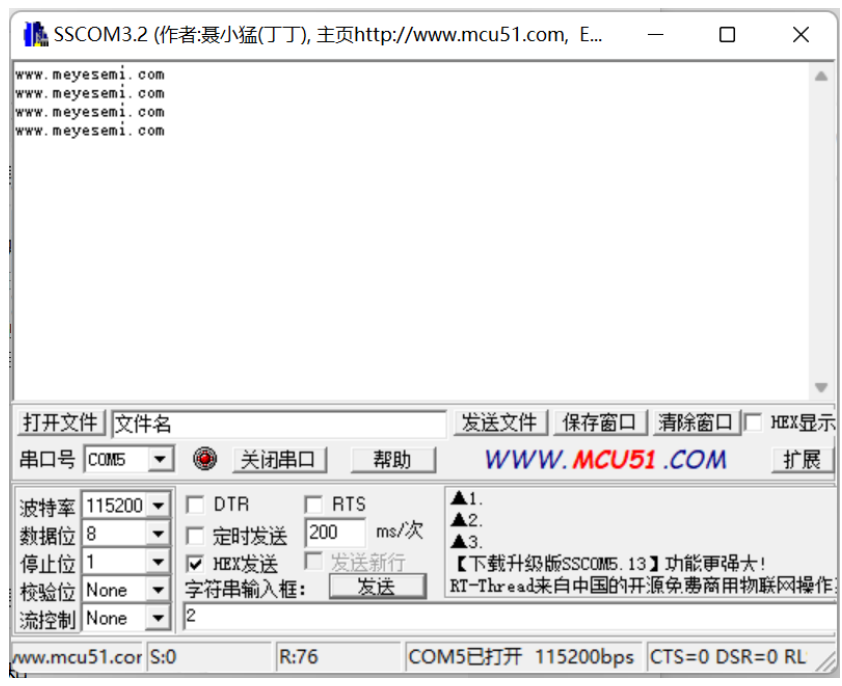The image size is (842, 686).
Task: Click the 清除窗口 button
Action: 696,423
